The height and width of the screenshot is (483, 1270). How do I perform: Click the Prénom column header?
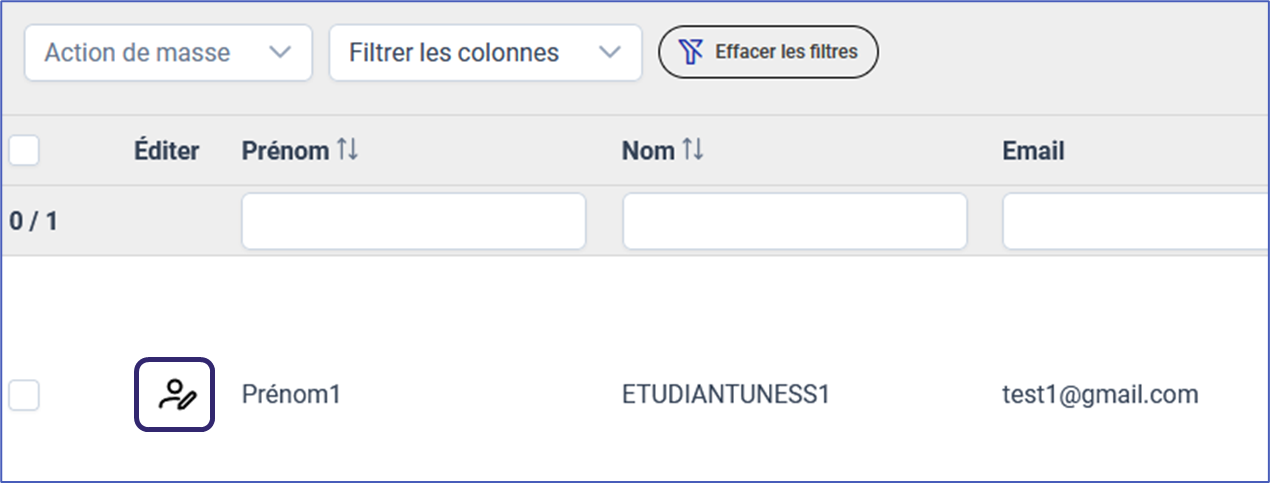pos(285,151)
